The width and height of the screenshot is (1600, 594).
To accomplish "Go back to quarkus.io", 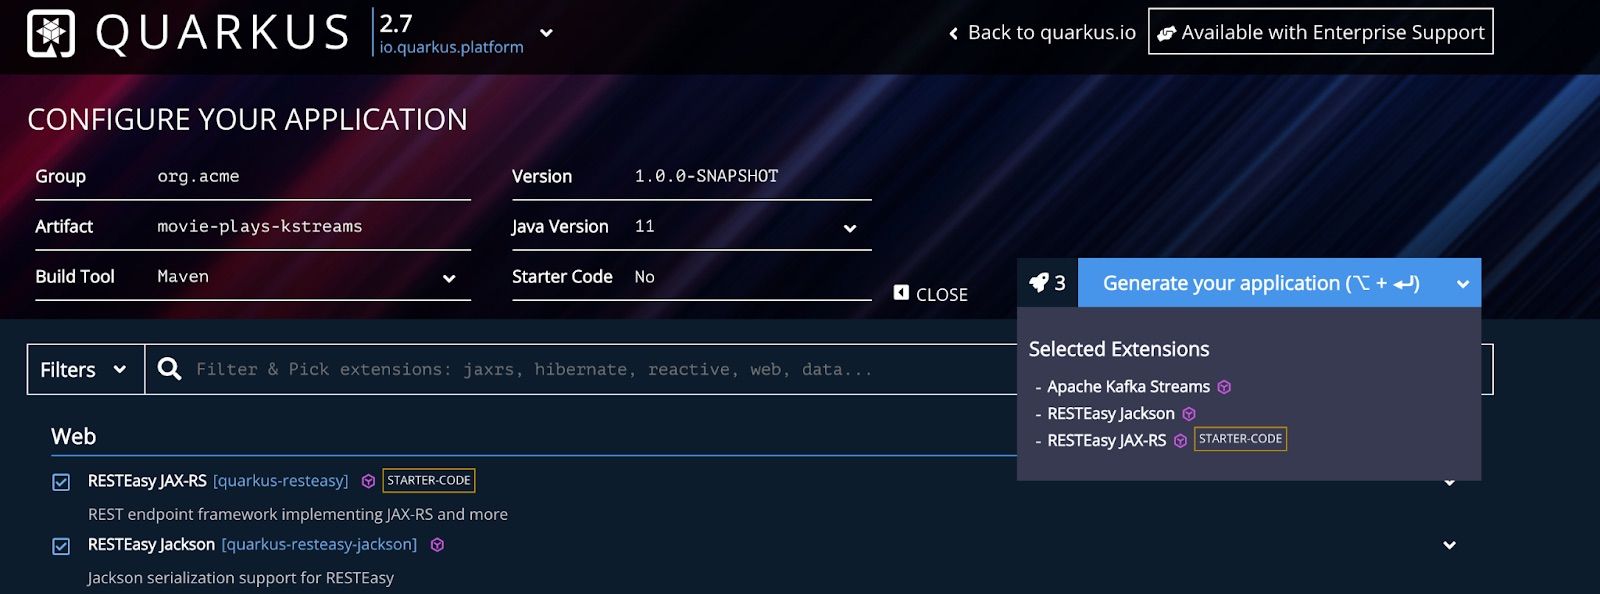I will [1042, 33].
